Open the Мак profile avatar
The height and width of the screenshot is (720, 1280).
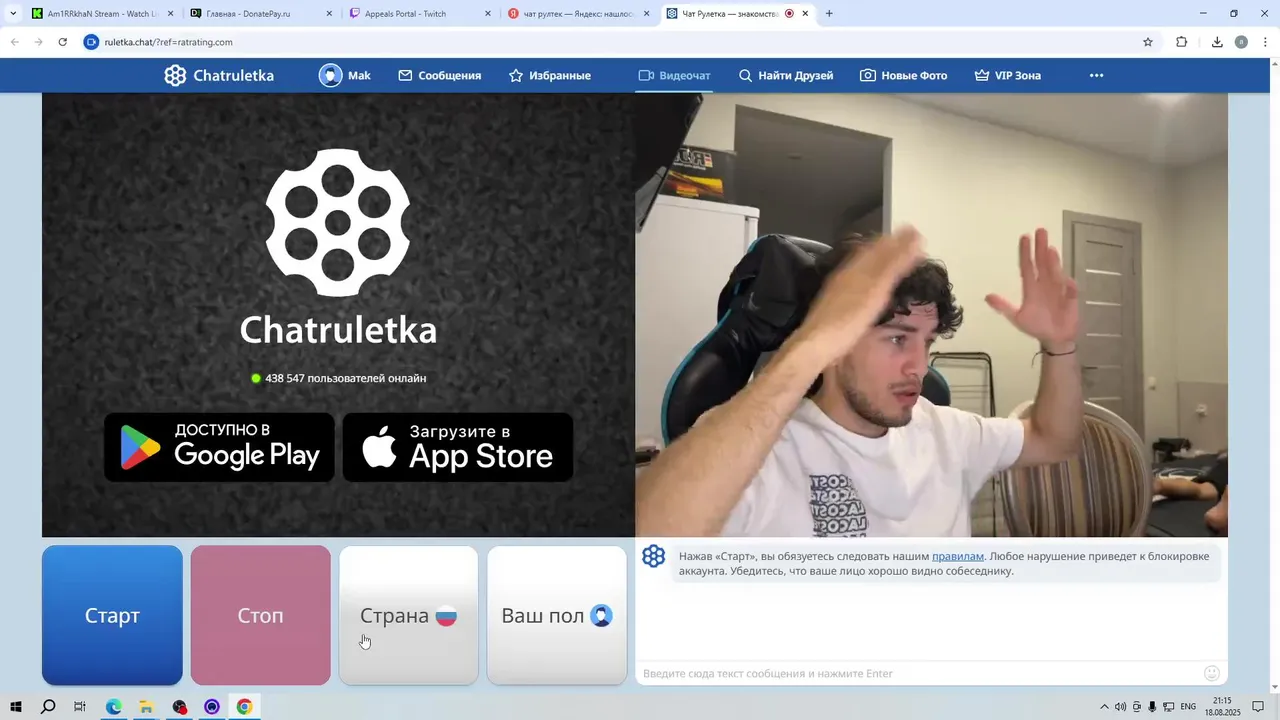click(x=330, y=75)
